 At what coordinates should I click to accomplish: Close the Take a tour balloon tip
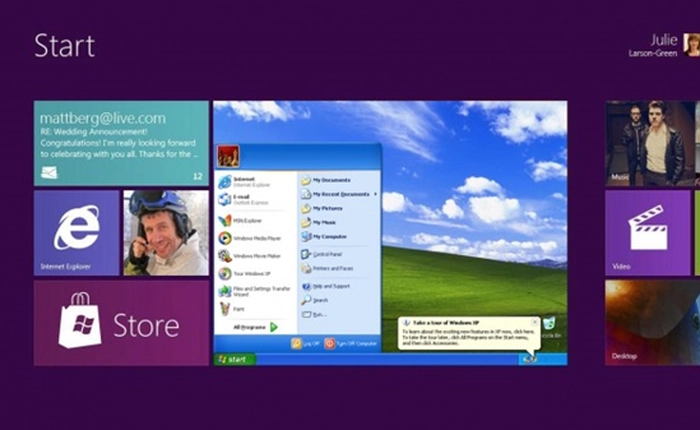tap(534, 322)
